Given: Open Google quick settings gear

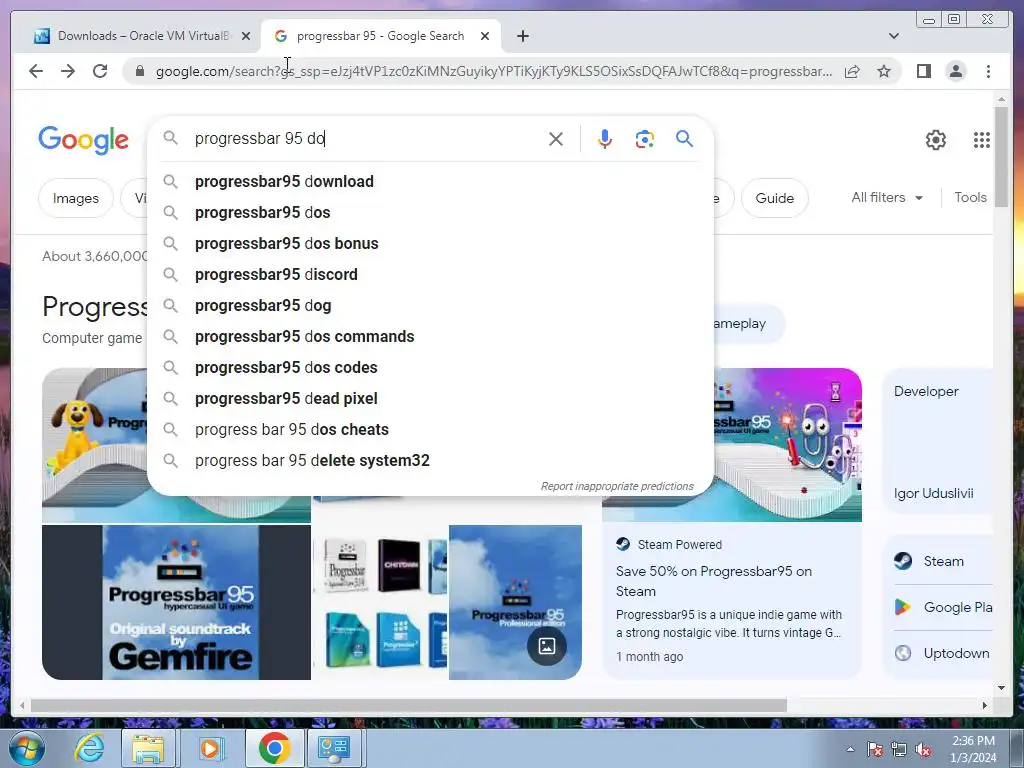Looking at the screenshot, I should 936,140.
